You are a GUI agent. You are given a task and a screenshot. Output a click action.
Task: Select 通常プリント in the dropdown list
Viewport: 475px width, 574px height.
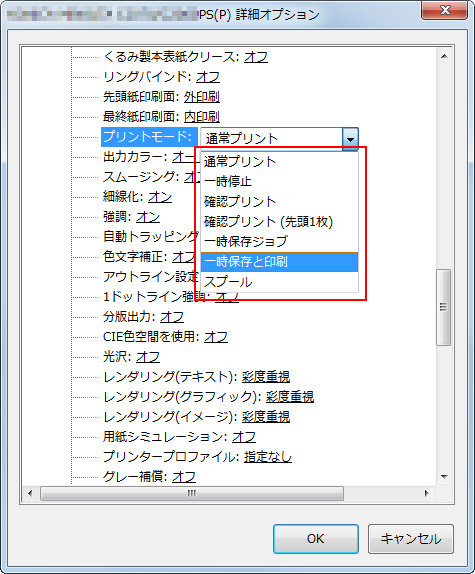click(x=279, y=161)
